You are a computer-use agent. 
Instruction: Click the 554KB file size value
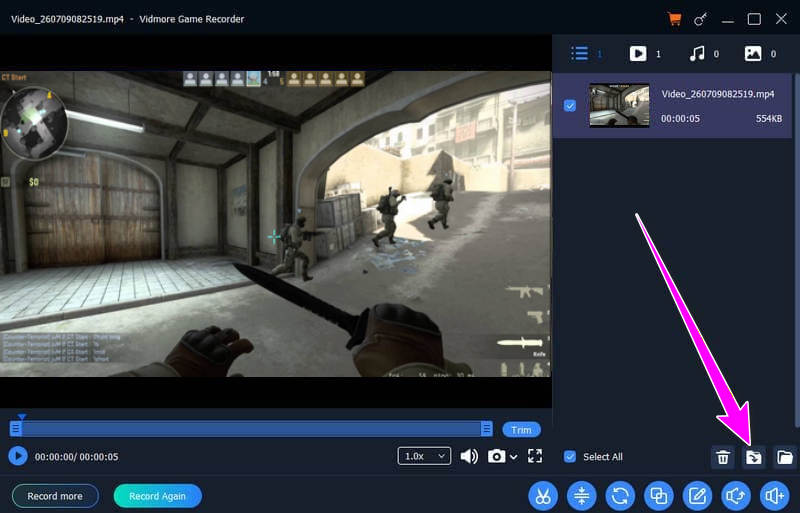point(769,118)
